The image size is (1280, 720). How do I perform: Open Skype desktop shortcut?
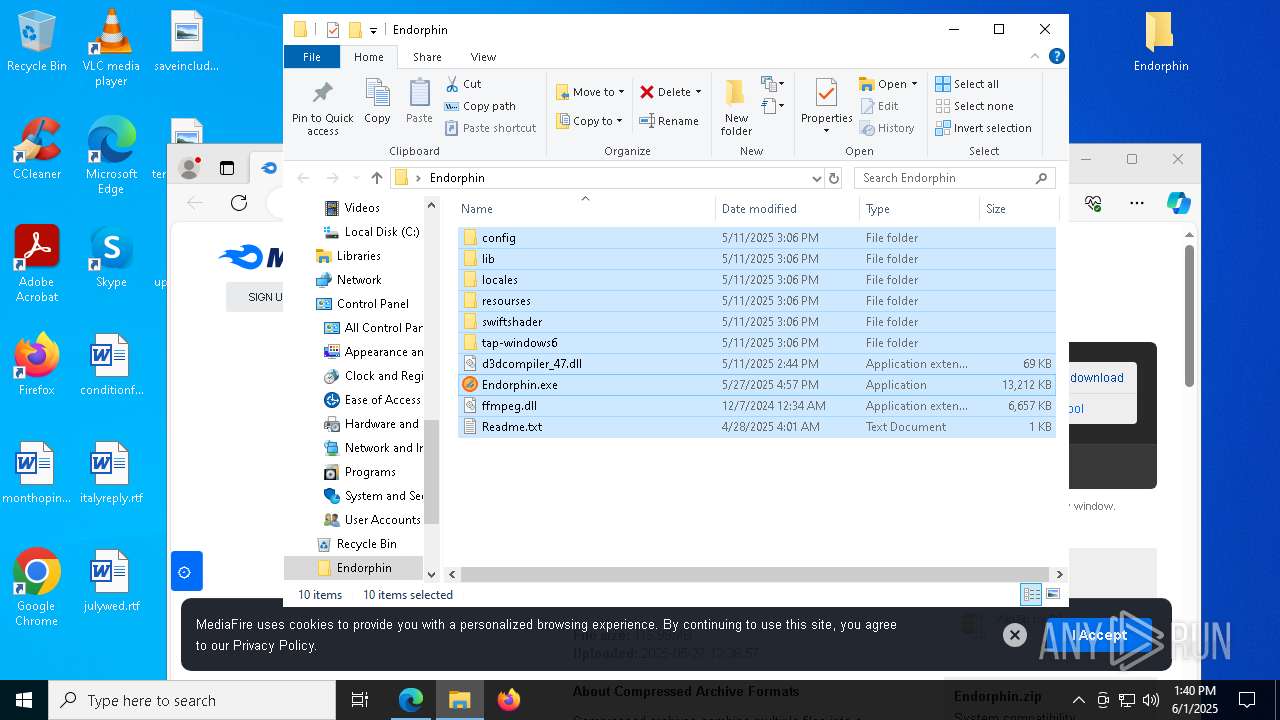click(x=111, y=258)
